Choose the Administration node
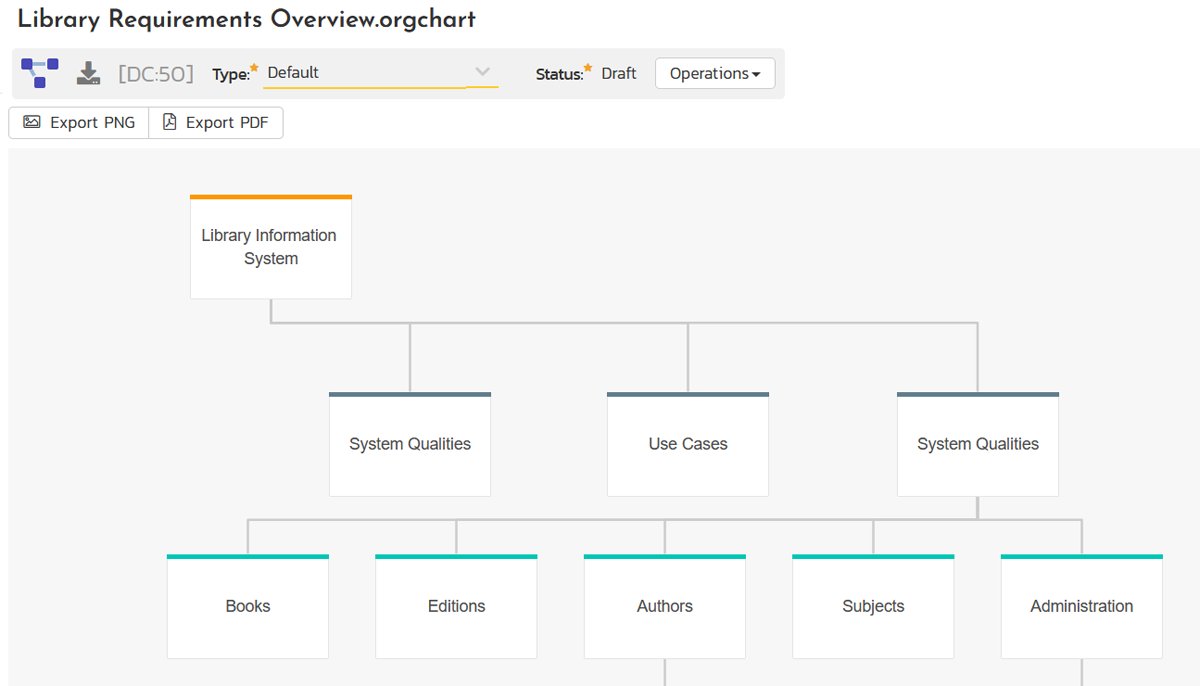The width and height of the screenshot is (1200, 686). tap(1081, 606)
